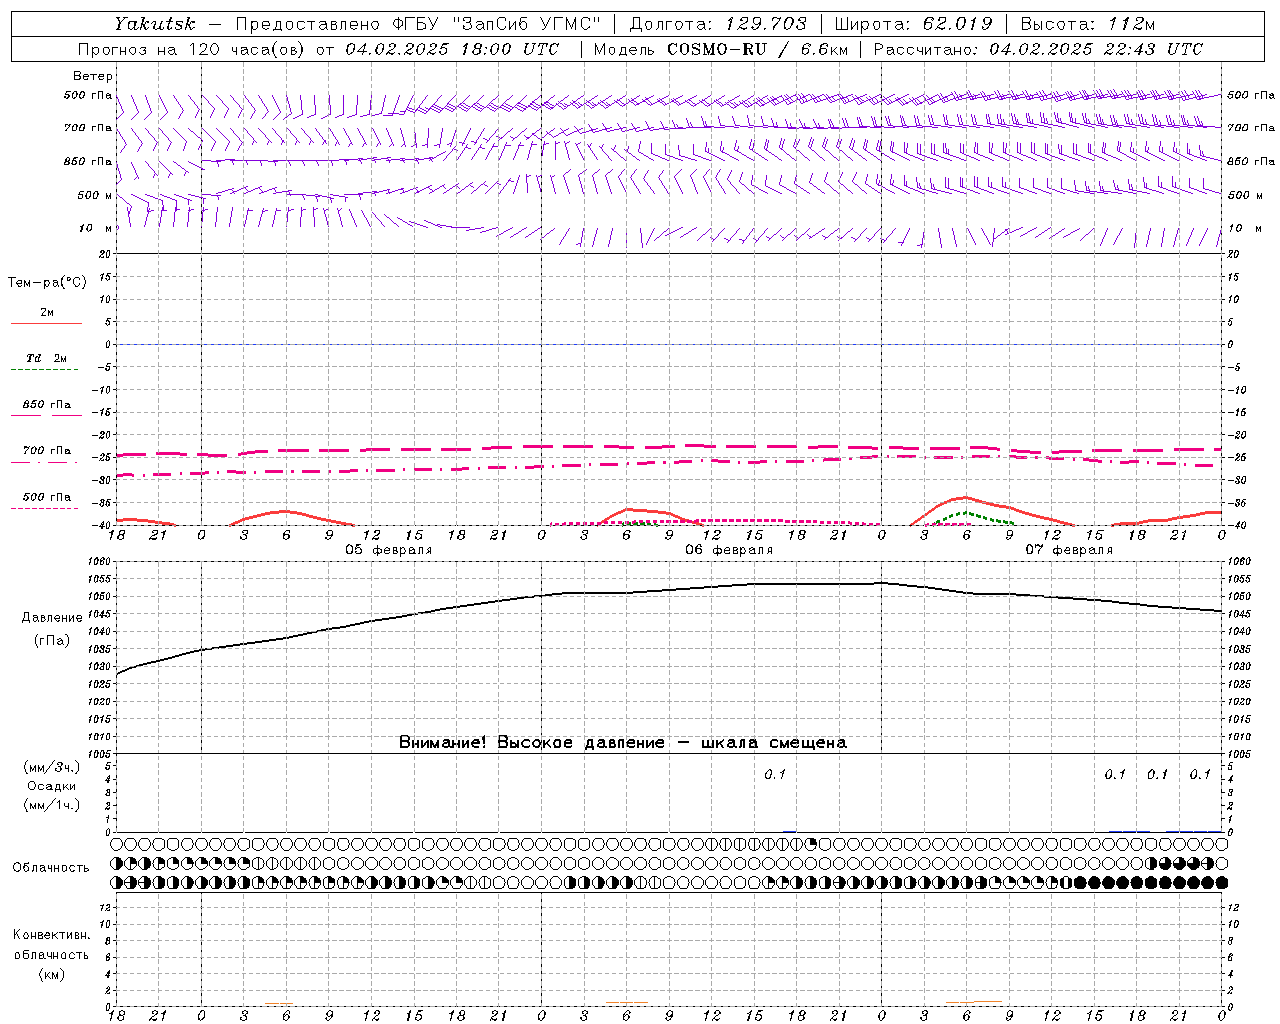Image resolution: width=1280 pixels, height=1024 pixels.
Task: Click the 'Тем-ра(°C)' temperature panel label
Action: [x=47, y=283]
